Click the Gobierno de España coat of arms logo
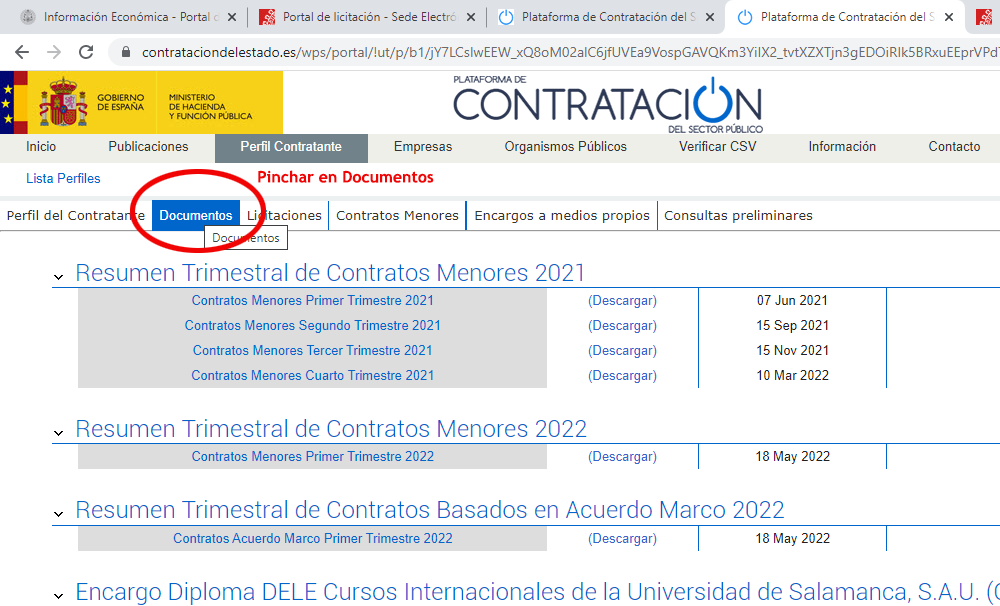The image size is (1000, 606). (63, 102)
